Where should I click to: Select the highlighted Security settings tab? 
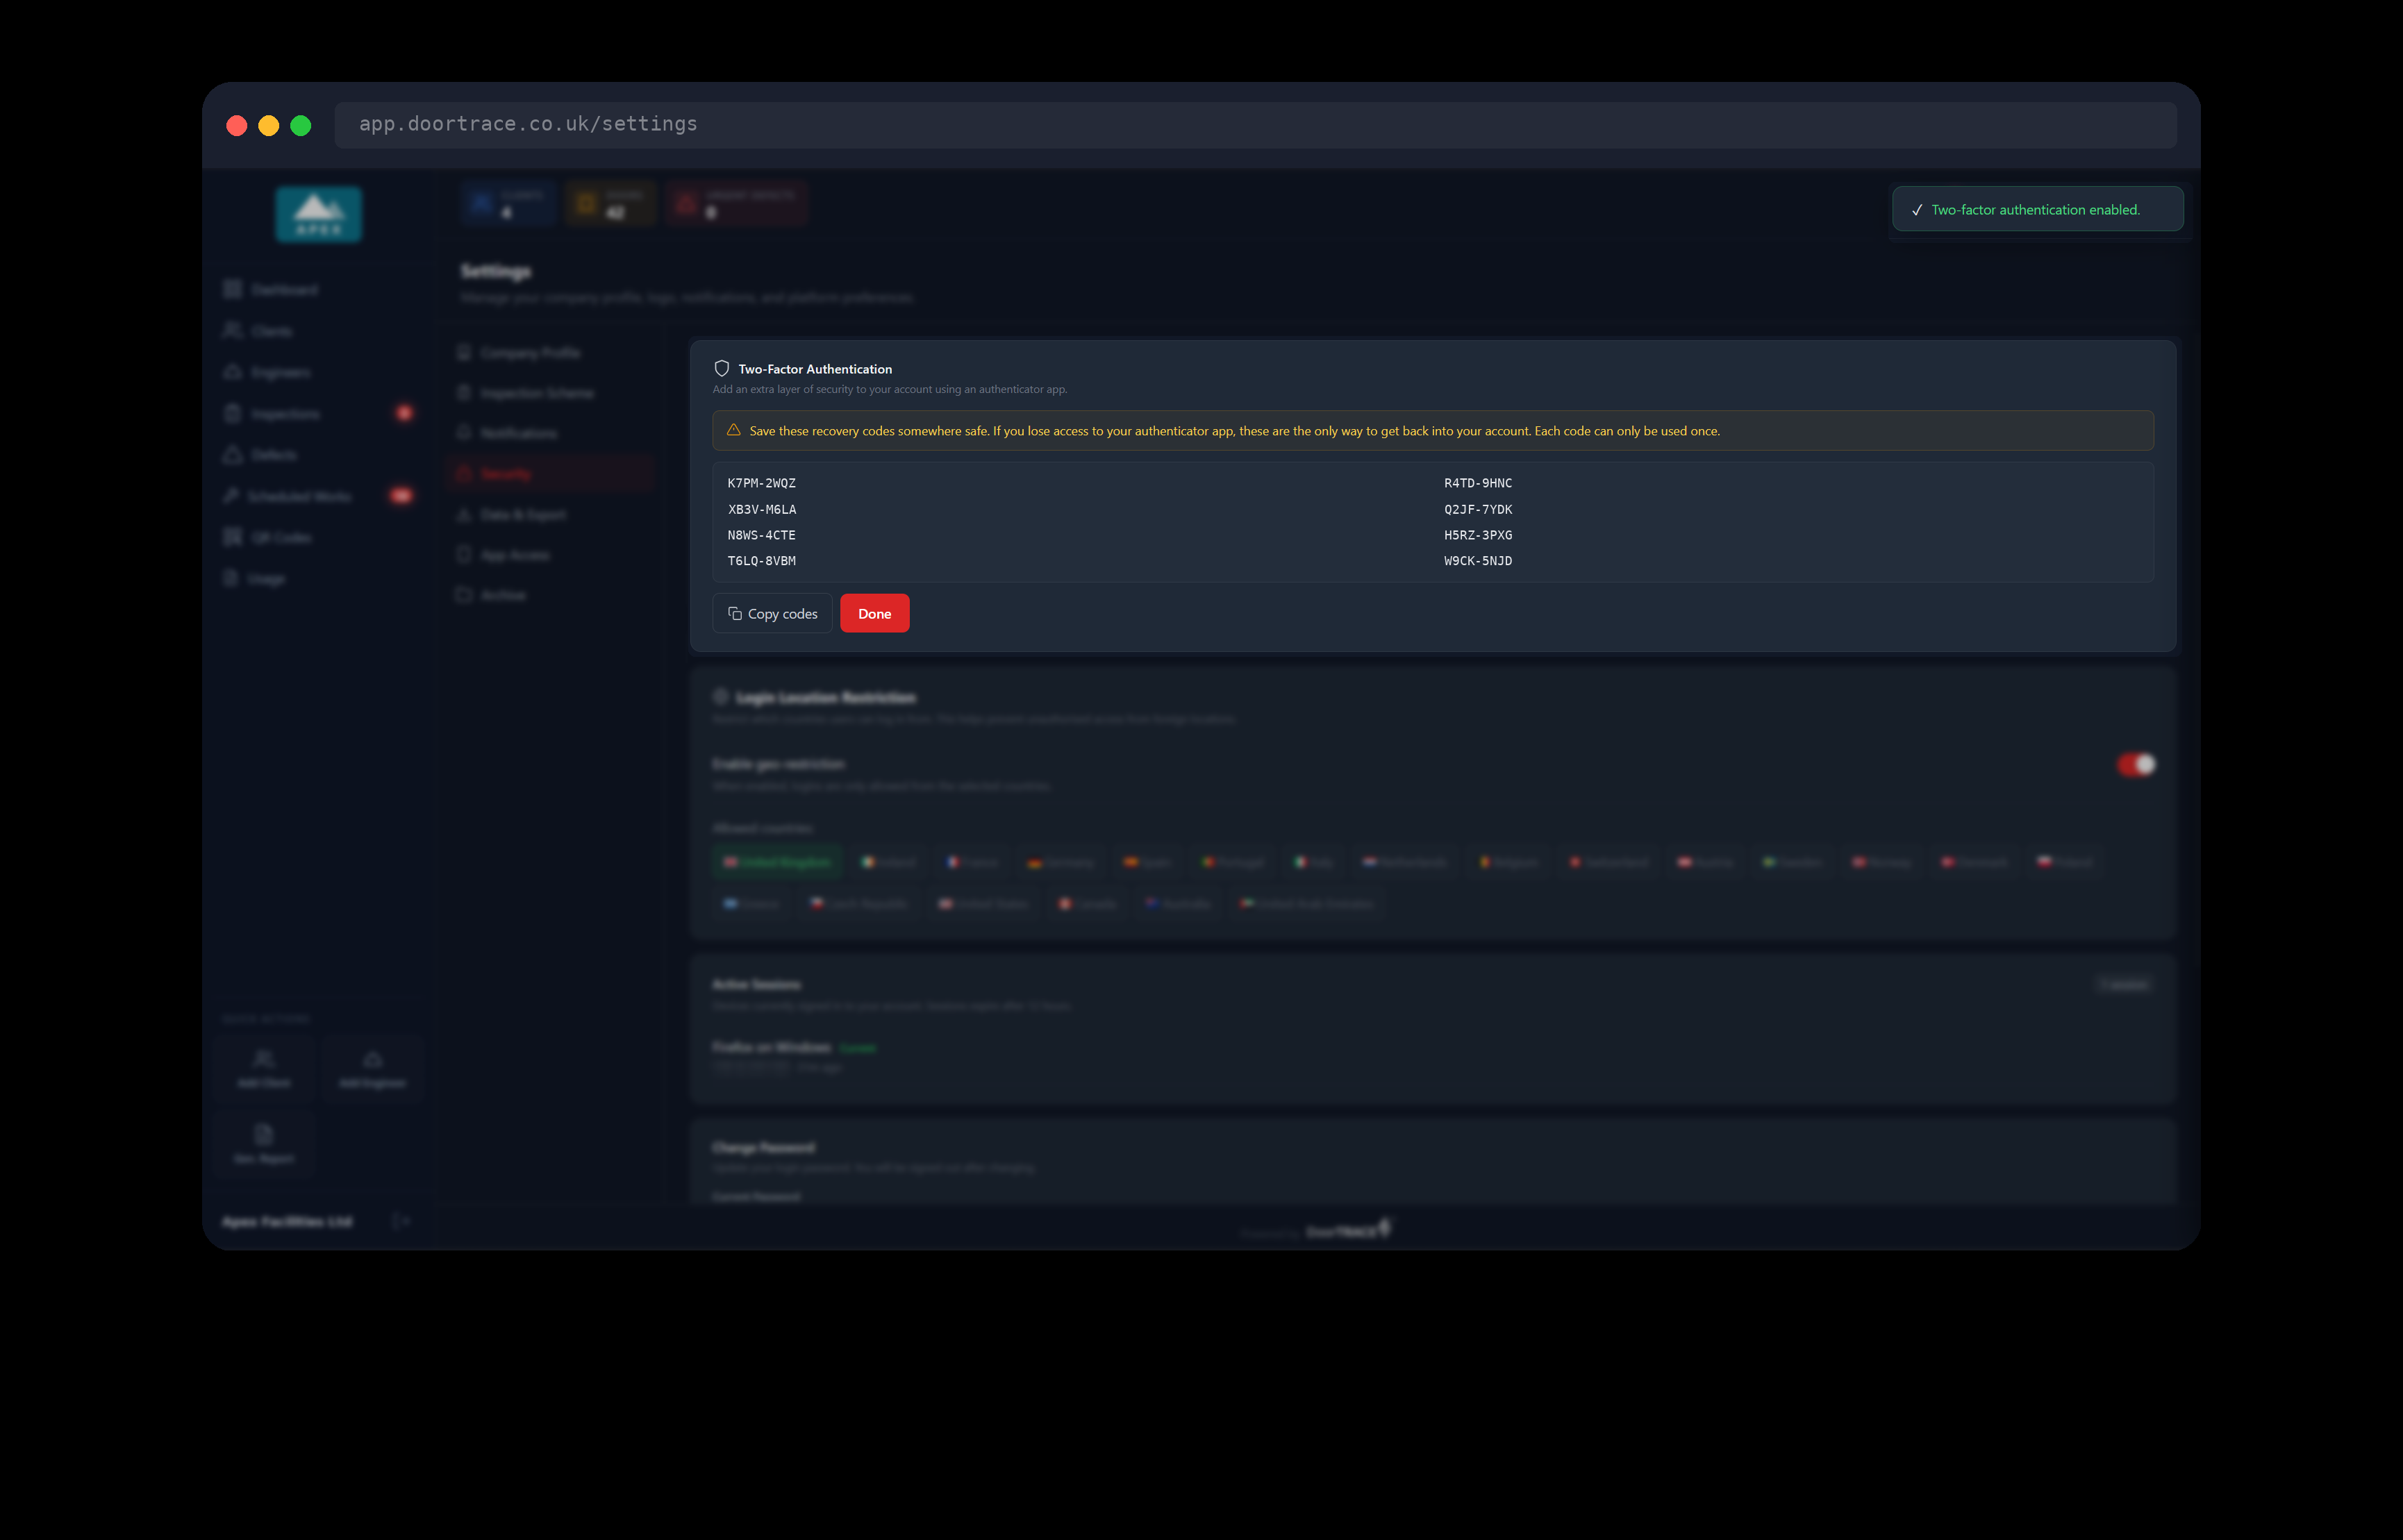(x=550, y=474)
